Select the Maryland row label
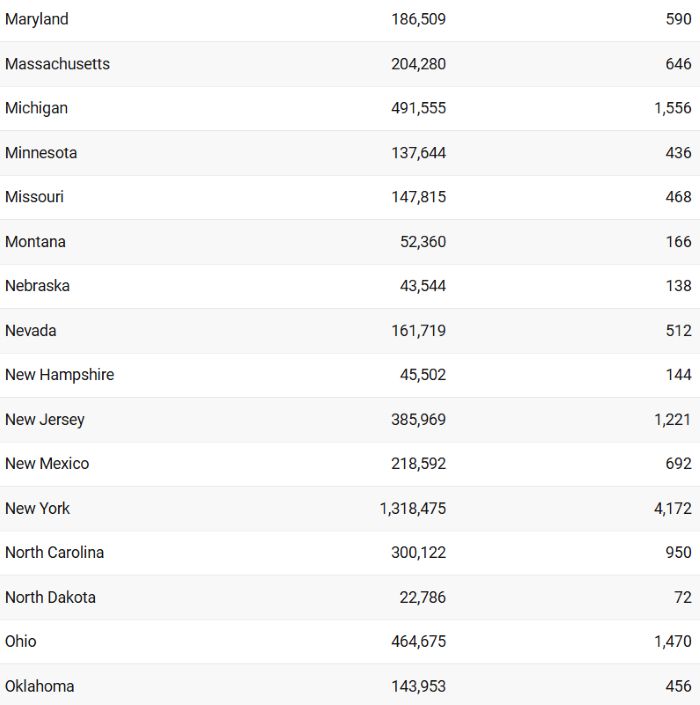 click(x=36, y=19)
